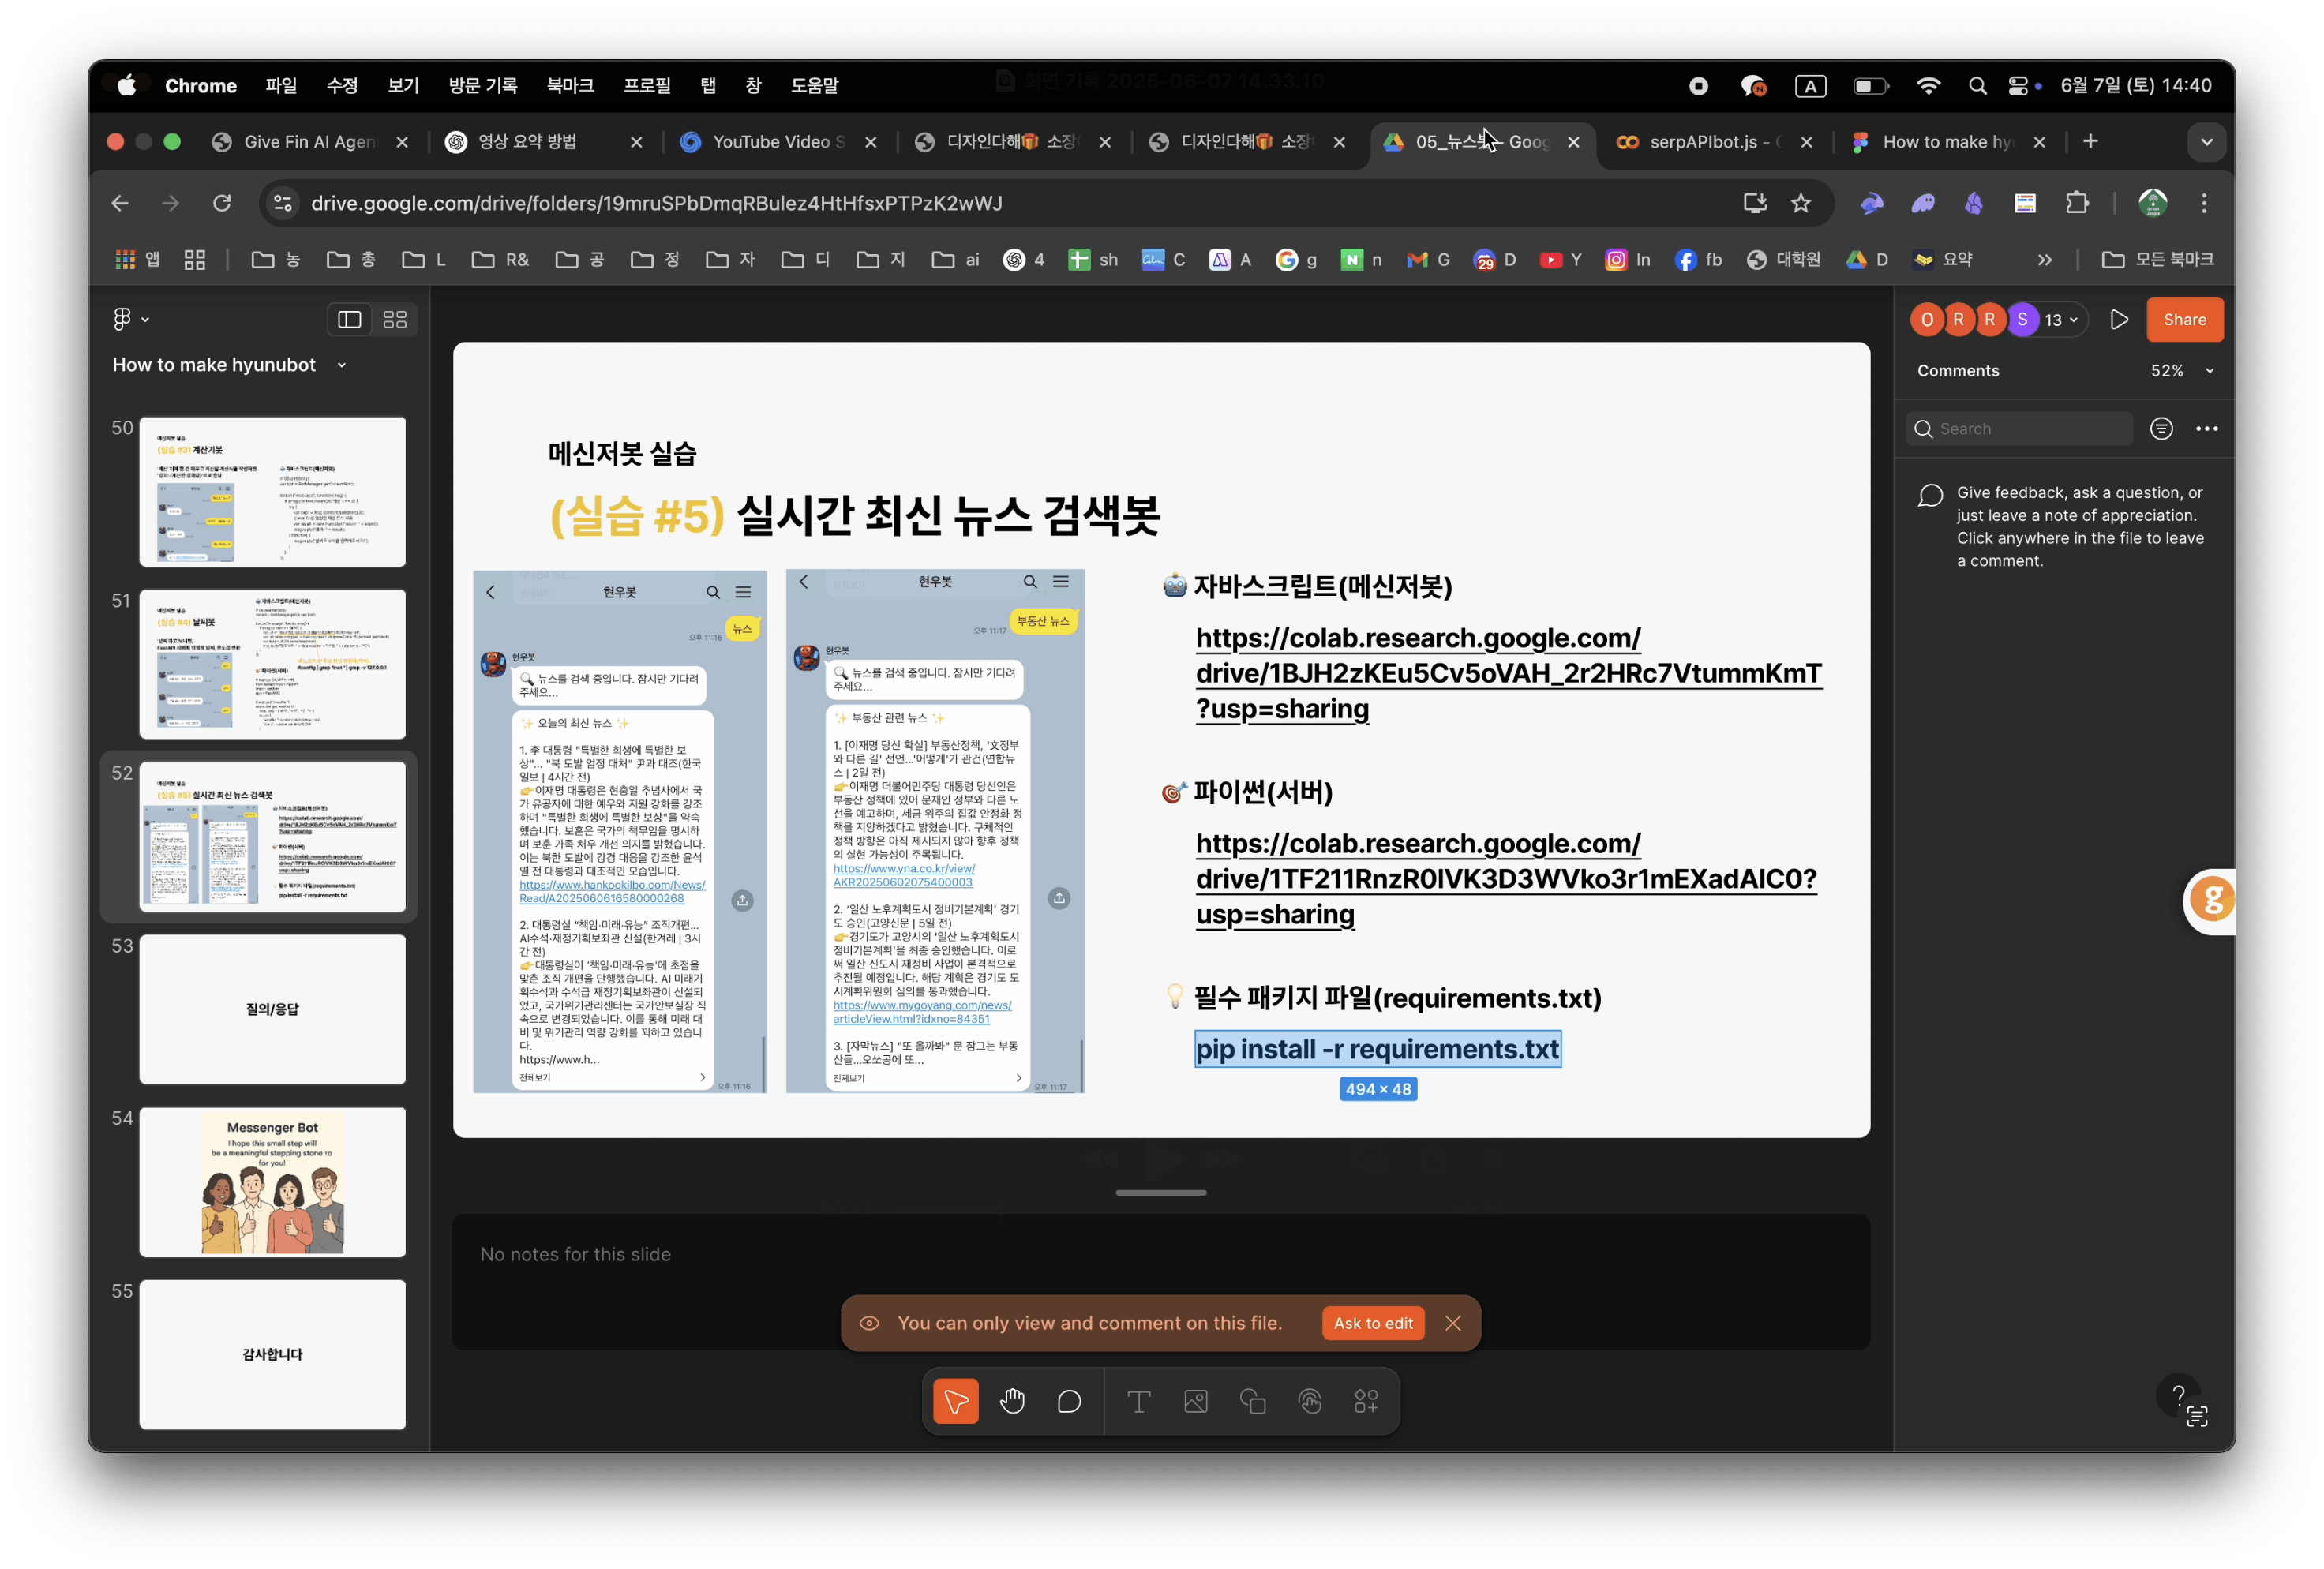Click the Share button

pyautogui.click(x=2184, y=319)
